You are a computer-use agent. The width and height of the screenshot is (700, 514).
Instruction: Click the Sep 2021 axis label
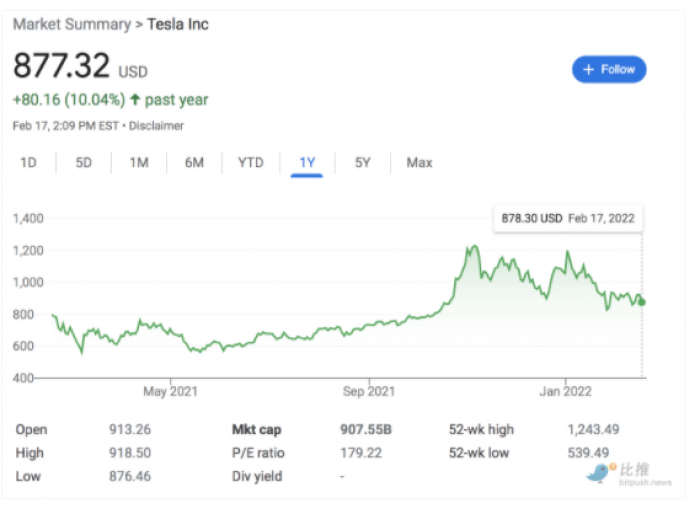pyautogui.click(x=369, y=392)
